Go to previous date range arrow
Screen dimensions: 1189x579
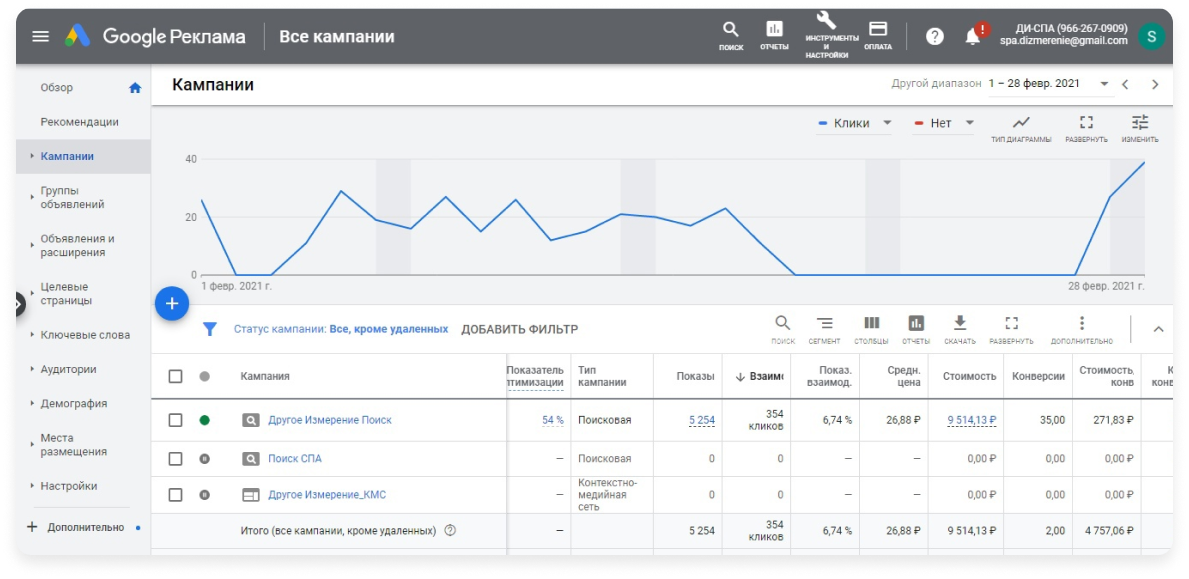pyautogui.click(x=1125, y=84)
